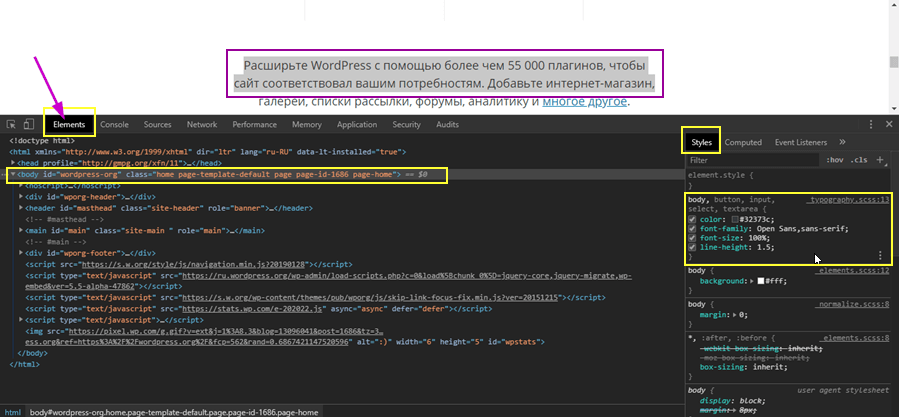This screenshot has width=899, height=417.
Task: Switch to the Styles pane tab
Action: (x=701, y=142)
